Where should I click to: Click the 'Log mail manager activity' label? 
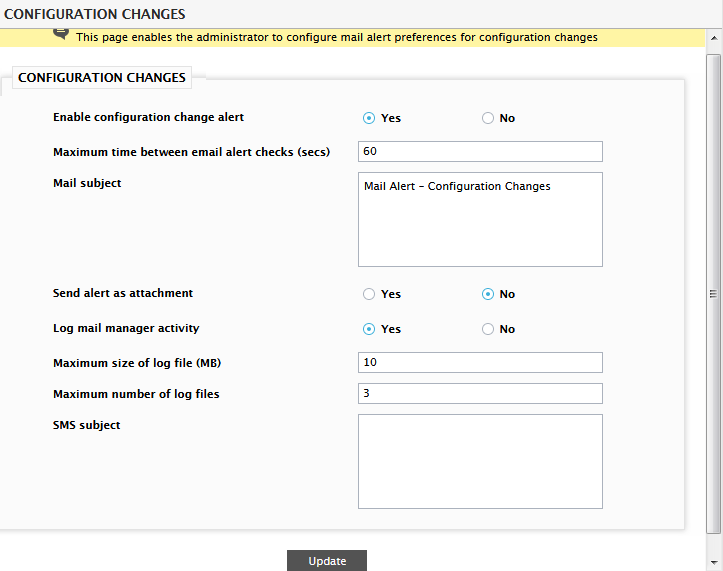tap(126, 328)
